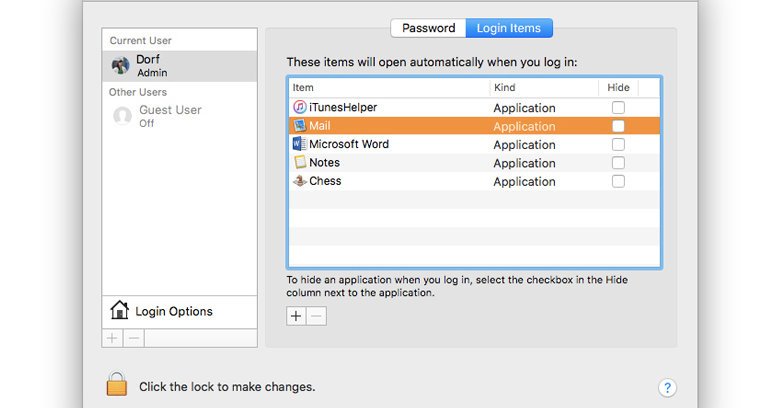Click 'Click the lock to make changes' text
The height and width of the screenshot is (408, 780).
(227, 387)
